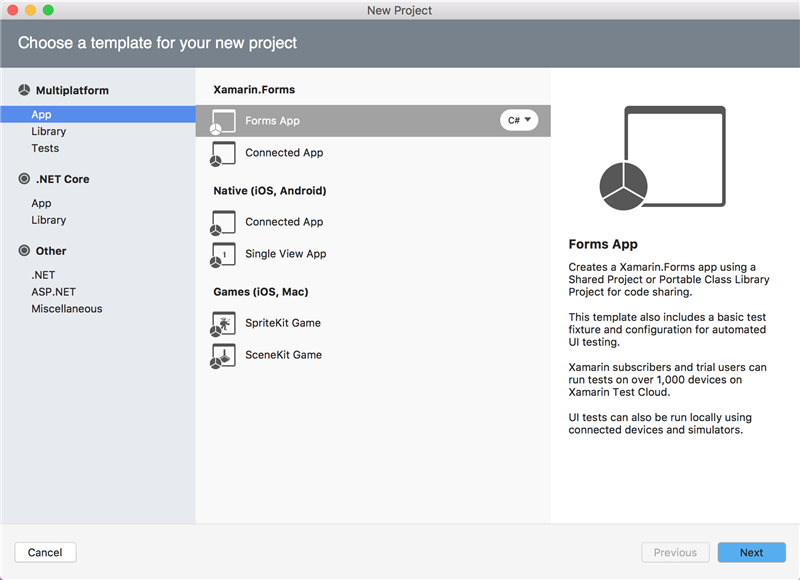Screen dimensions: 800x580
Task: Choose the SceneKit Game template
Action: pos(373,355)
